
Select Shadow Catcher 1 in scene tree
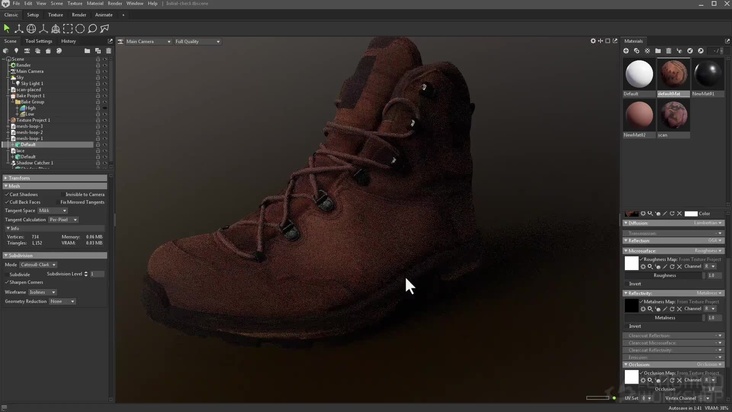click(x=34, y=162)
